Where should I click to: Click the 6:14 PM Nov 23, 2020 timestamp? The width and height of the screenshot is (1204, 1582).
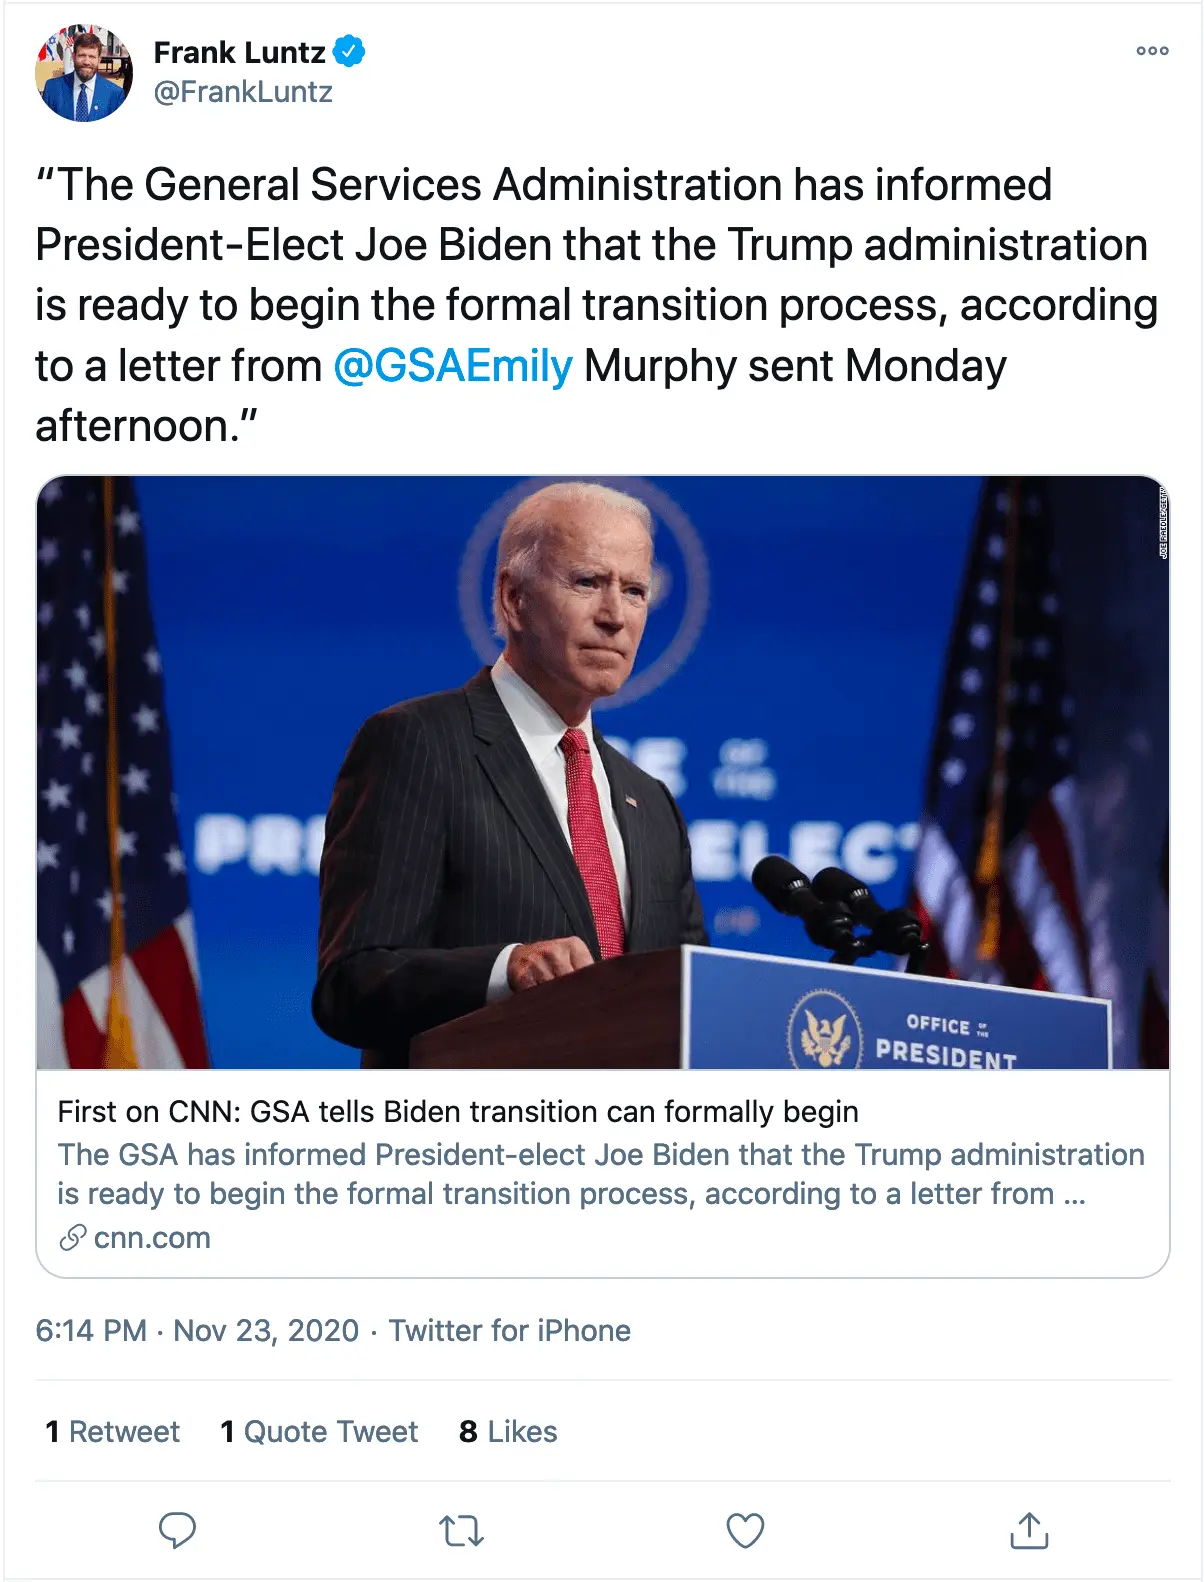[197, 1331]
